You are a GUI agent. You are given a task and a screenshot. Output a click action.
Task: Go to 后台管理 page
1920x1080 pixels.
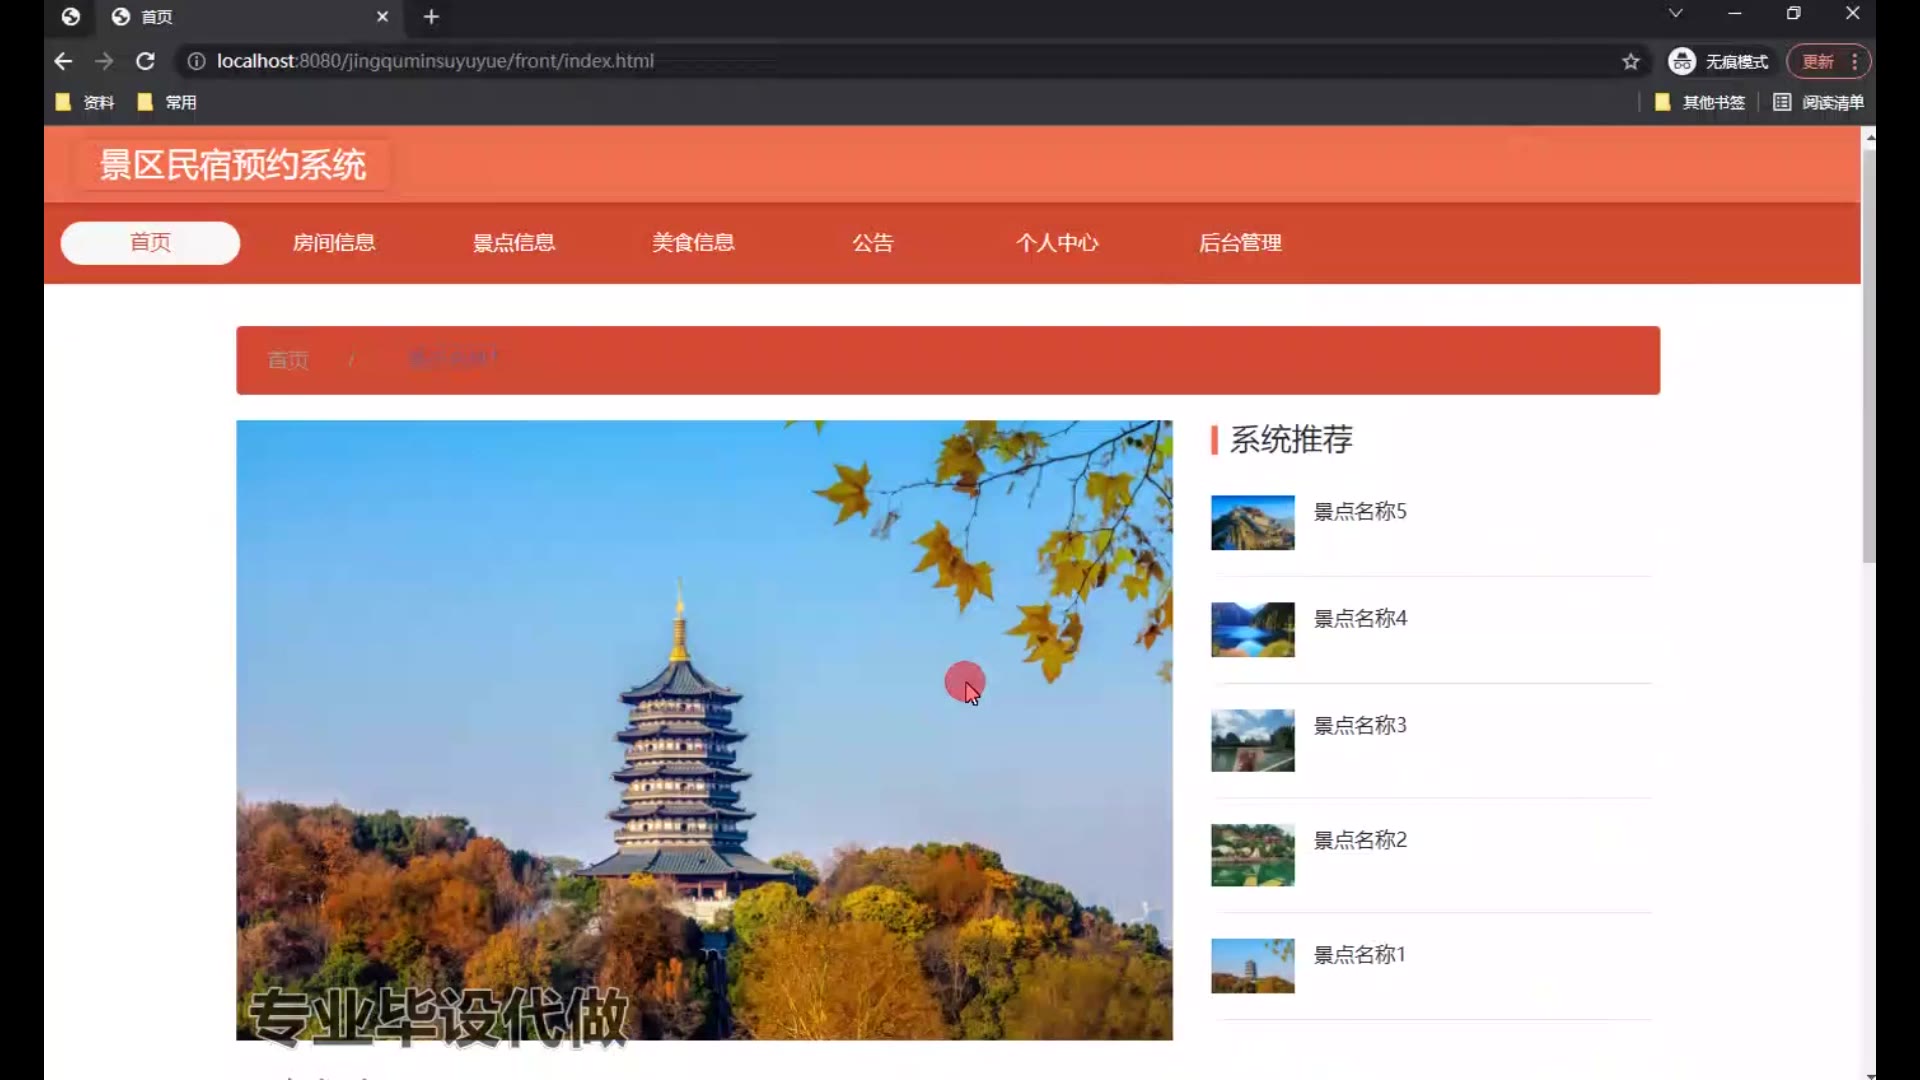(1240, 243)
